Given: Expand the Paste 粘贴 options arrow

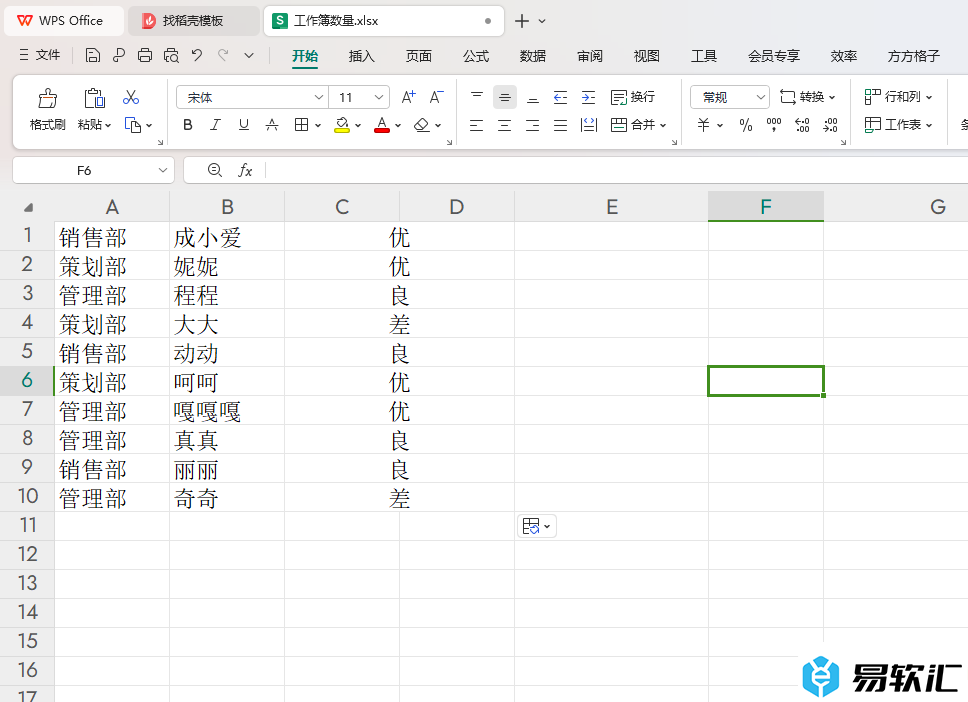Looking at the screenshot, I should tap(108, 125).
